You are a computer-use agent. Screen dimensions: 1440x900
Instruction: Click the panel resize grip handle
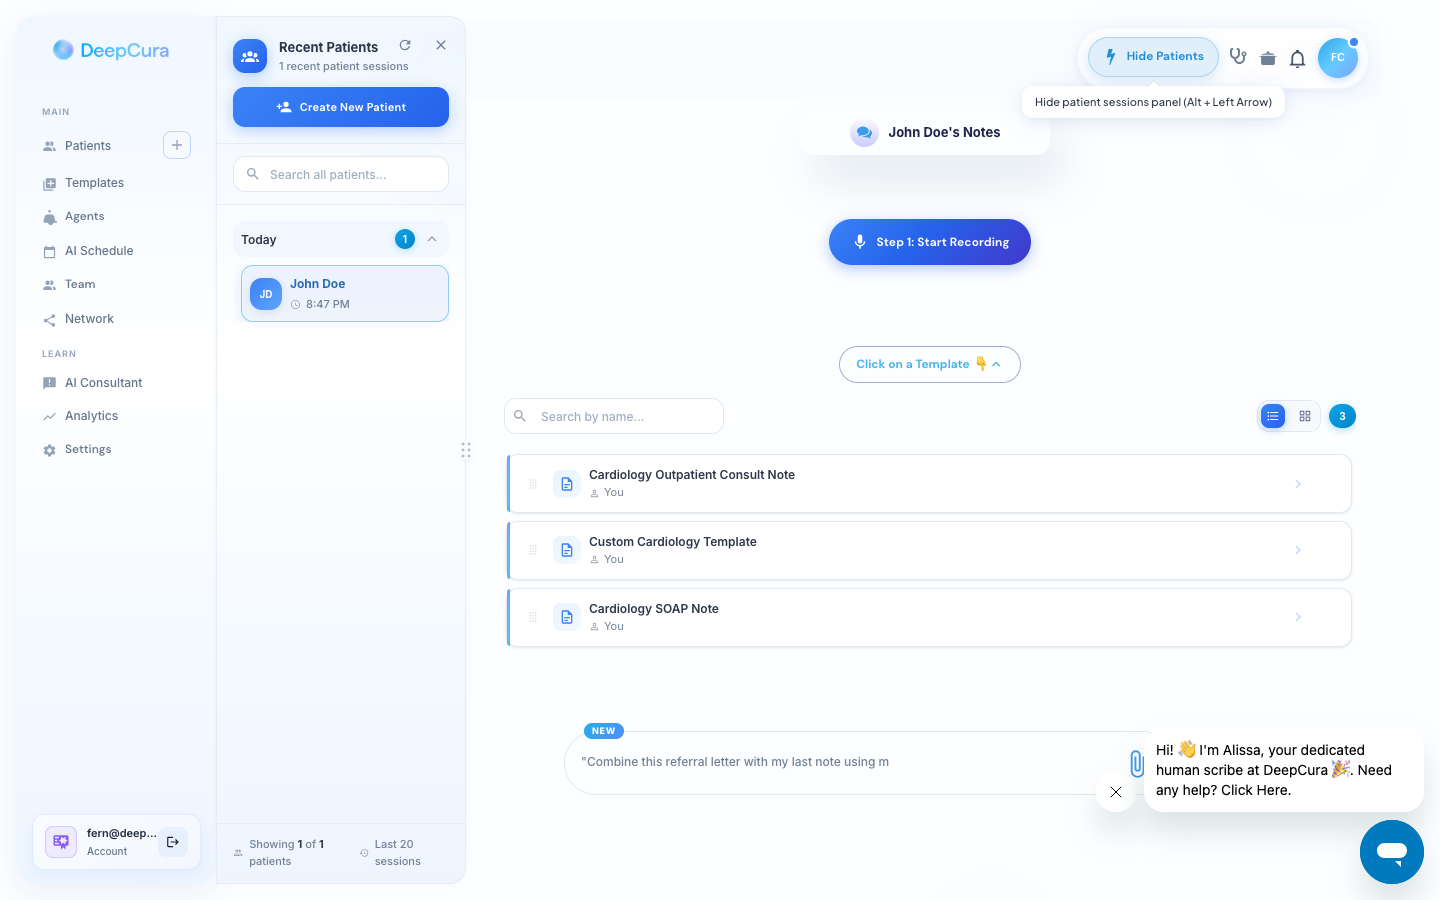pos(466,450)
